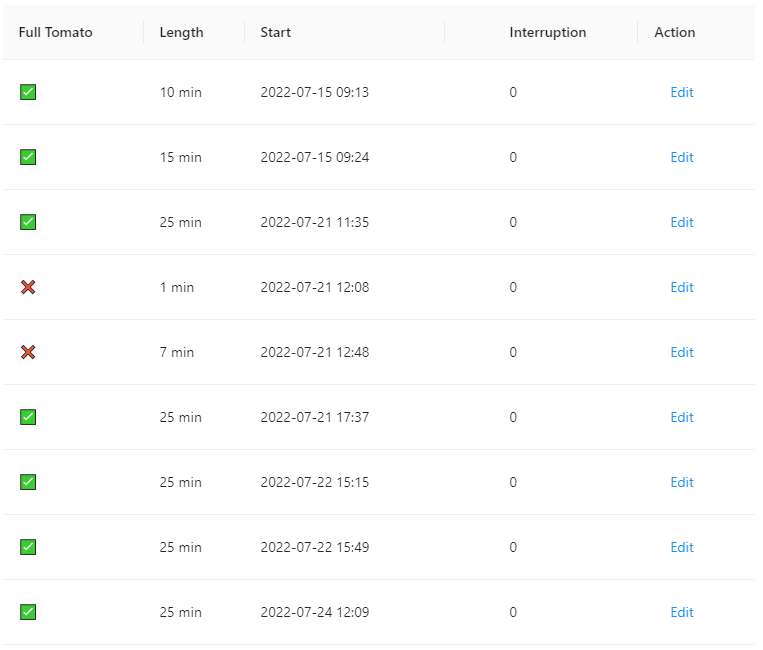This screenshot has width=763, height=650.
Task: Select the '10 min' length cell
Action: 181,92
